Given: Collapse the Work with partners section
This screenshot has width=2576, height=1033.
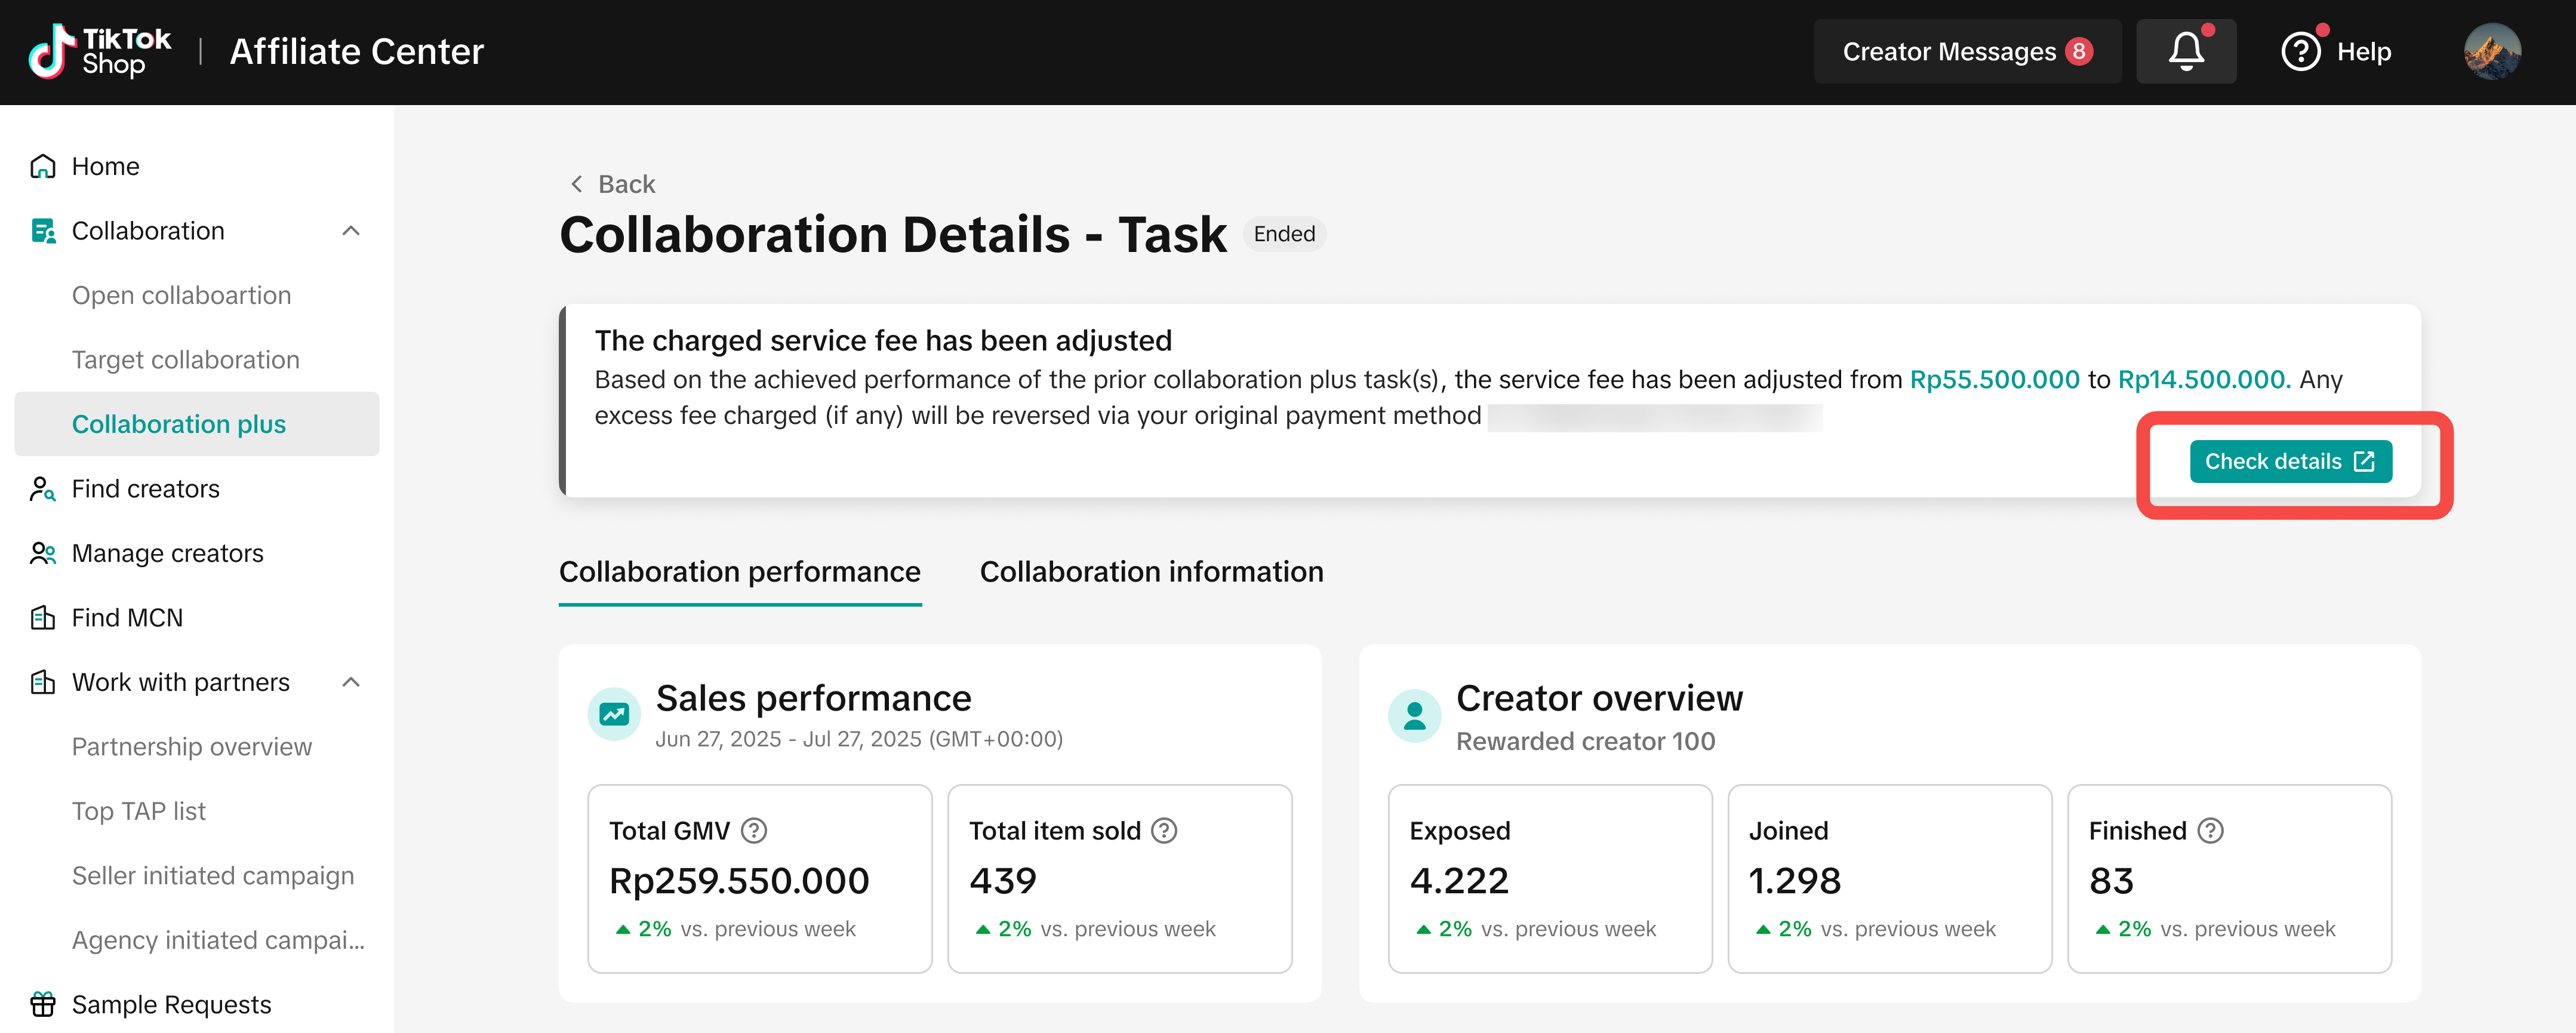Looking at the screenshot, I should 350,682.
